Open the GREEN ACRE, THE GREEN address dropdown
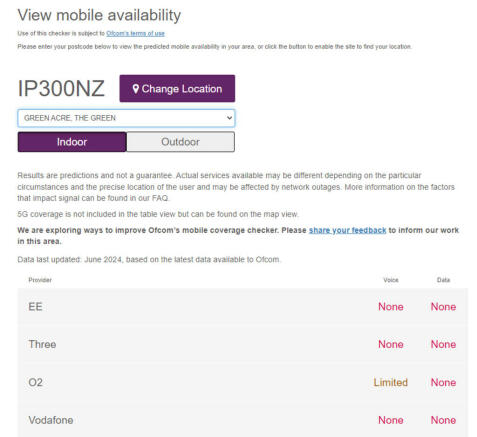This screenshot has width=477, height=437. point(126,118)
